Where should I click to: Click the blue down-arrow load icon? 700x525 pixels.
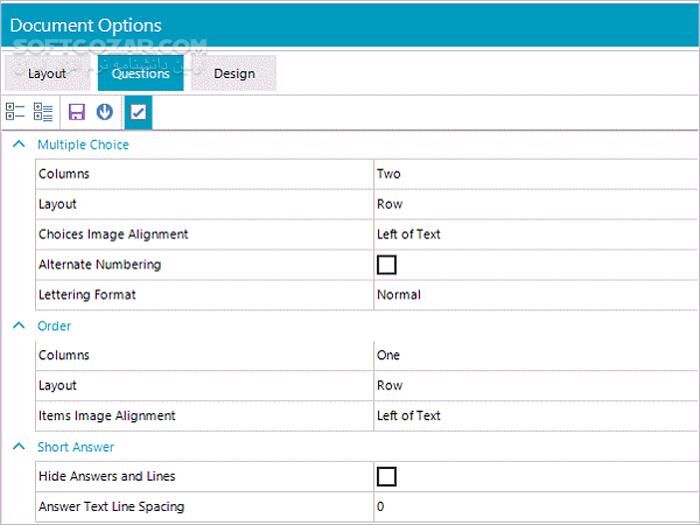coord(104,112)
